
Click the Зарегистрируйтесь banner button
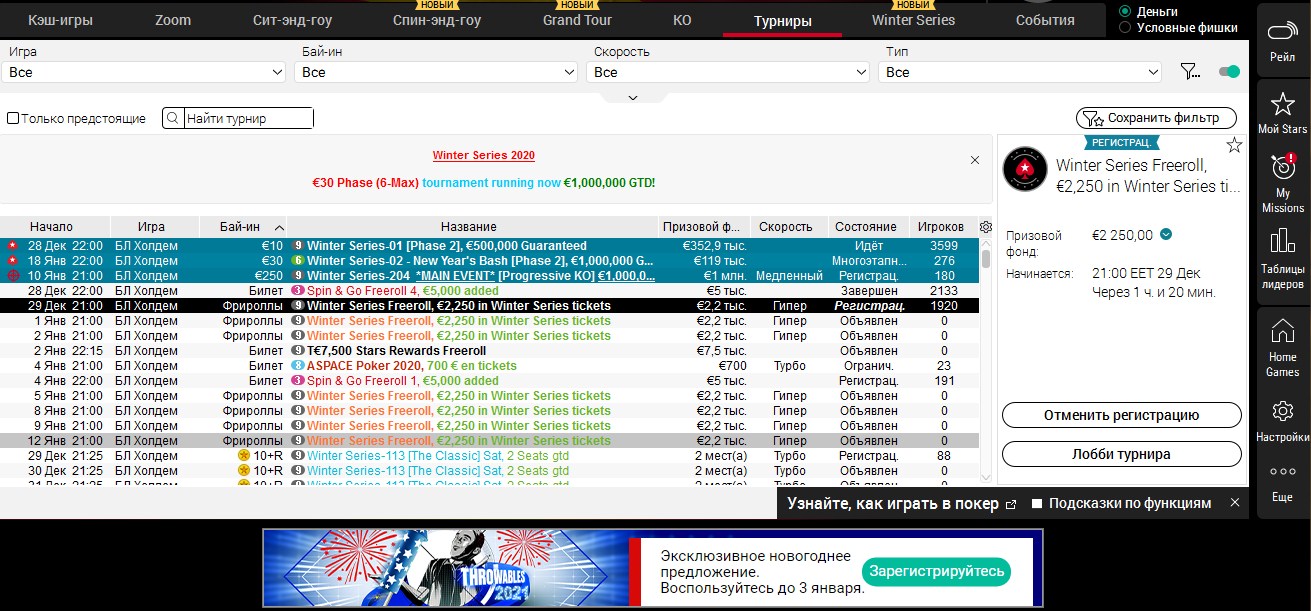(936, 571)
